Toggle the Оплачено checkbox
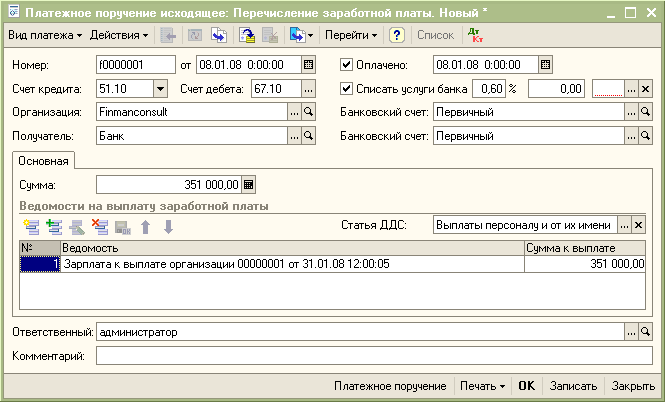This screenshot has height=402, width=665. pyautogui.click(x=346, y=65)
